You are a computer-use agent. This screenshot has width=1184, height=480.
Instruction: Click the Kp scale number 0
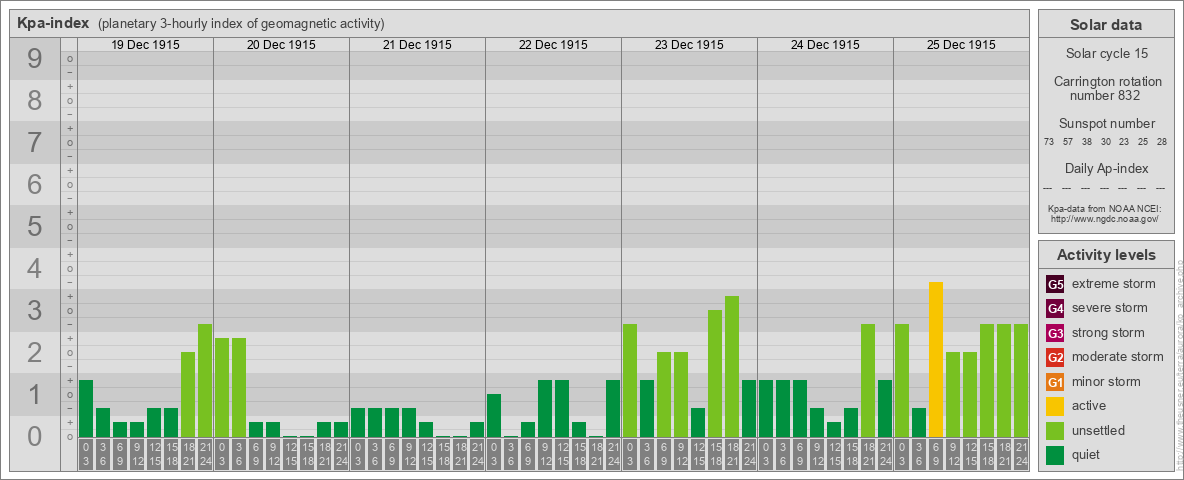pyautogui.click(x=35, y=436)
